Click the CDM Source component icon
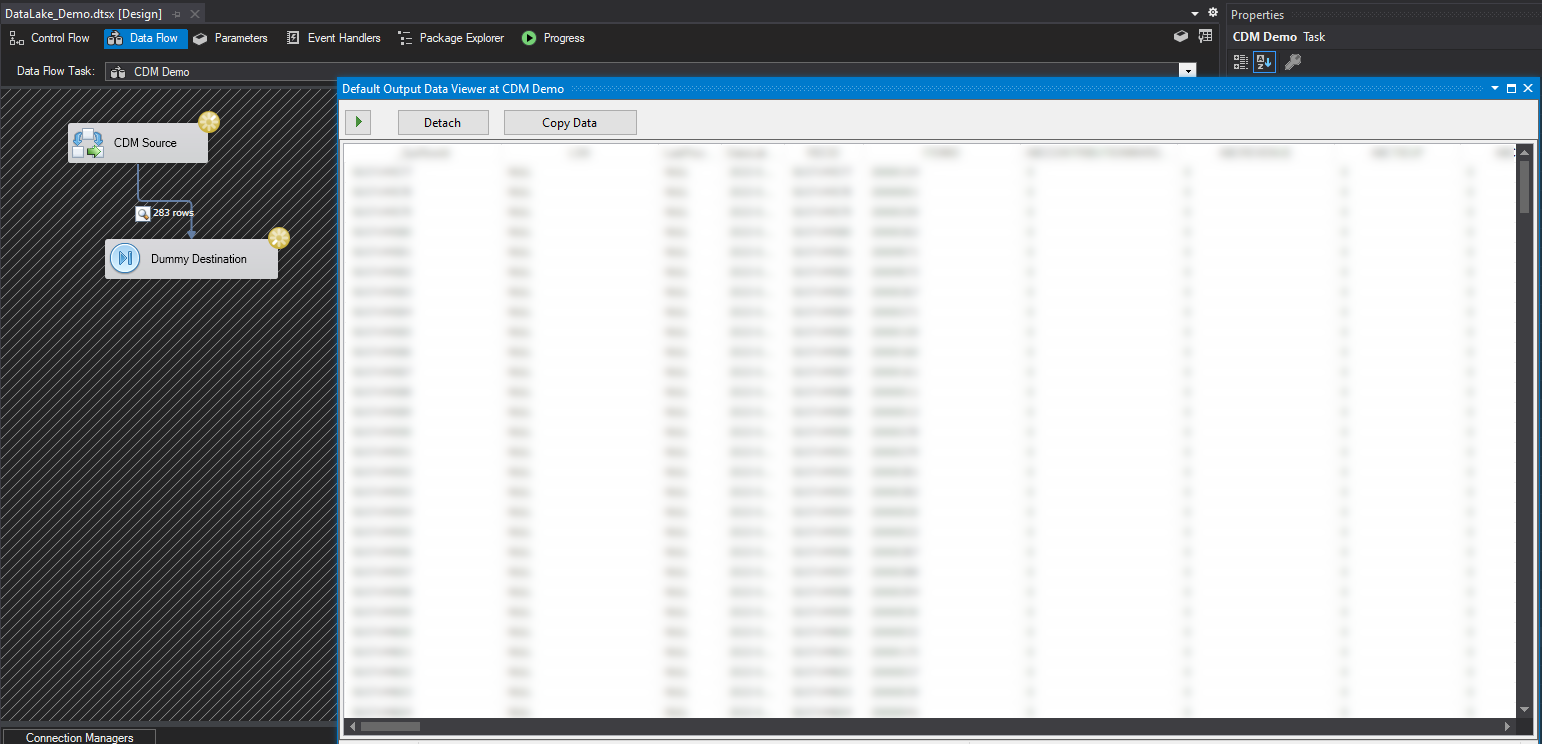 pos(88,143)
